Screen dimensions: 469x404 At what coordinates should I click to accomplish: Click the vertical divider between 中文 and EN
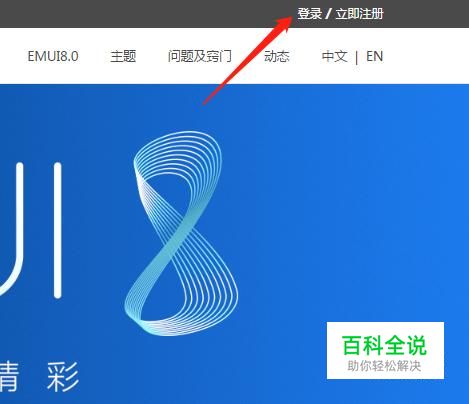point(357,57)
